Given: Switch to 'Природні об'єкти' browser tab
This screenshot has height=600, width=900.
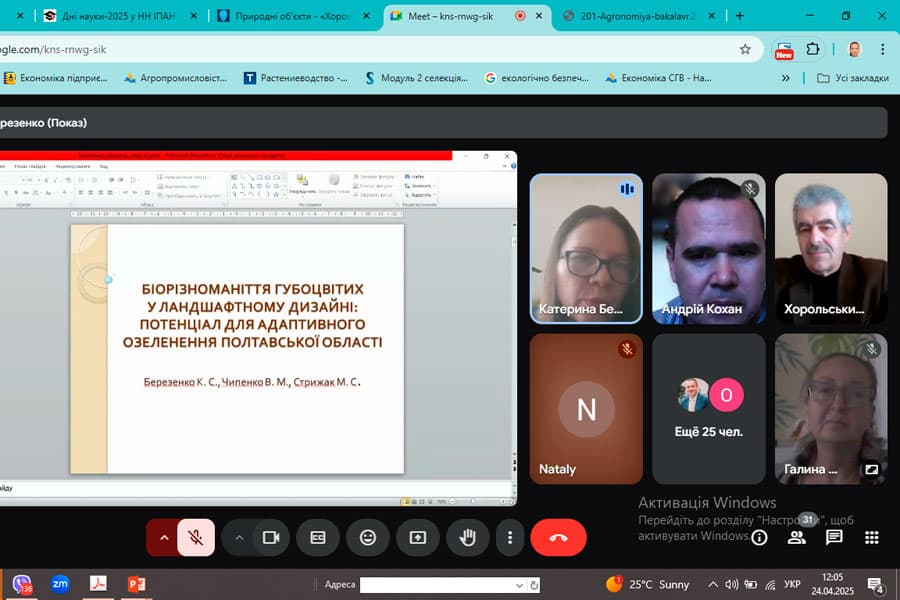Looking at the screenshot, I should coord(292,16).
